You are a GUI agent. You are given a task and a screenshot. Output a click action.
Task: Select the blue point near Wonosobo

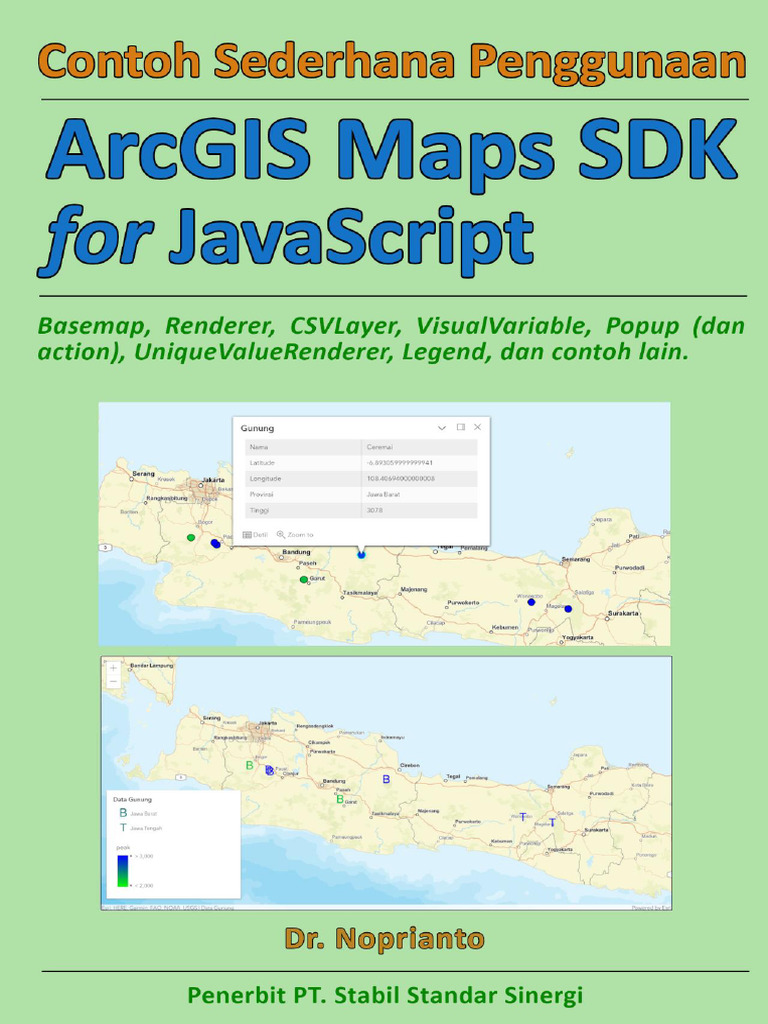tap(531, 602)
